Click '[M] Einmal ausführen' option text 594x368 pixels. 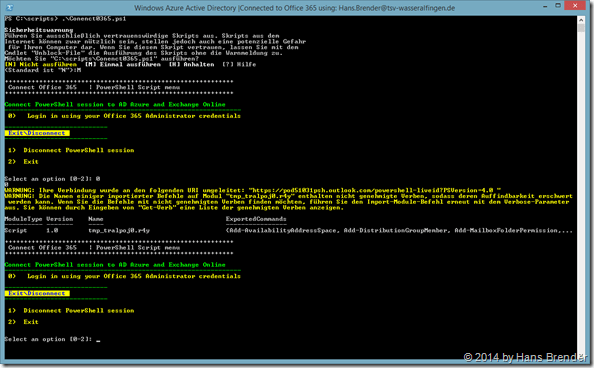(122, 64)
